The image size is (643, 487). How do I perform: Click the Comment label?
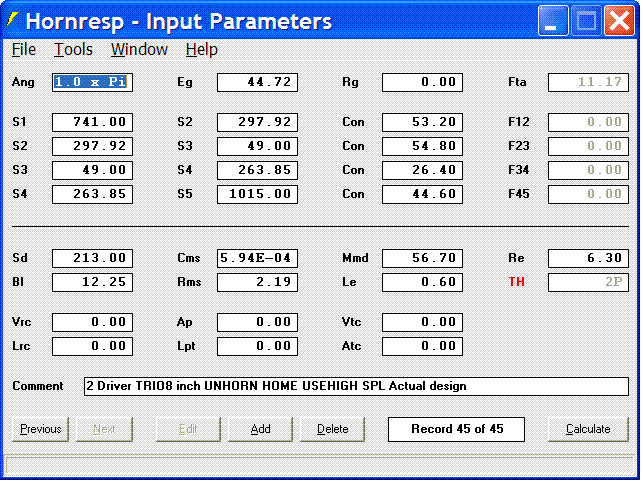[x=37, y=386]
